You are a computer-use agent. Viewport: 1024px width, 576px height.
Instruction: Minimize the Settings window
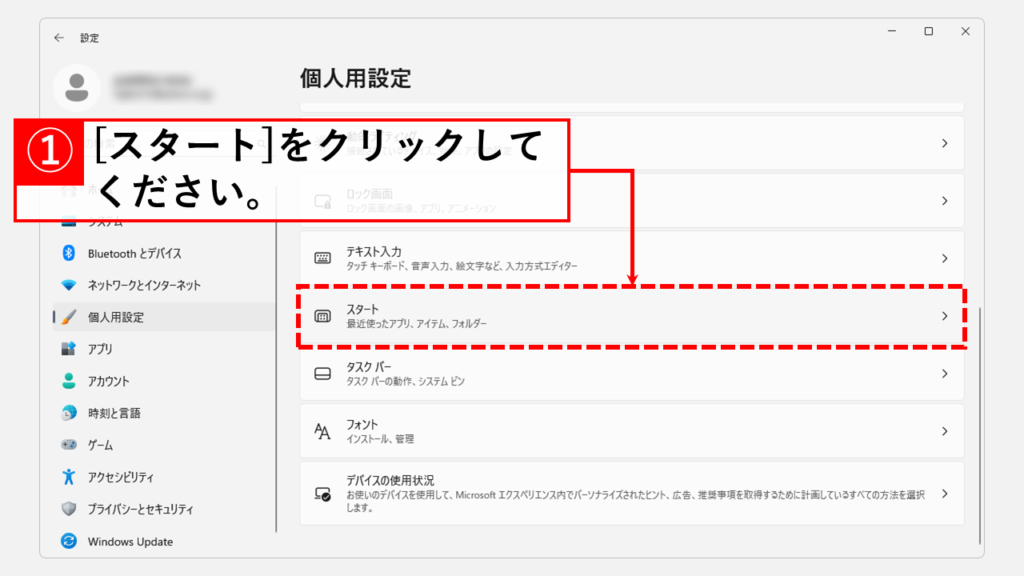click(891, 31)
